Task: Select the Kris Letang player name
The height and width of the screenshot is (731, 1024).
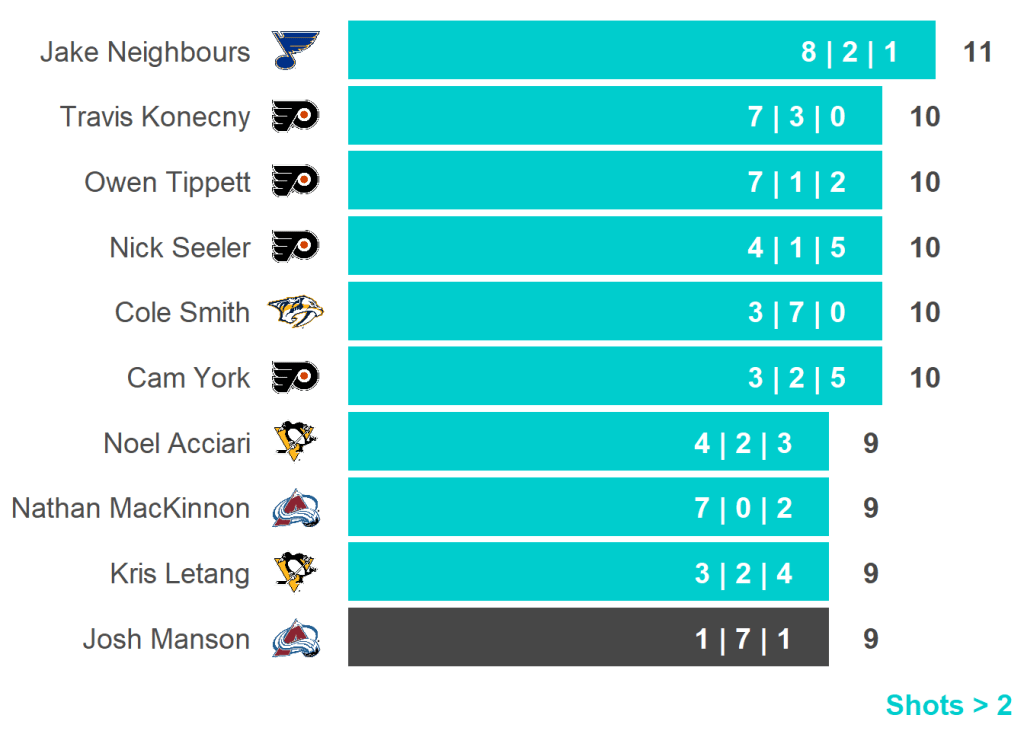Action: click(x=180, y=574)
